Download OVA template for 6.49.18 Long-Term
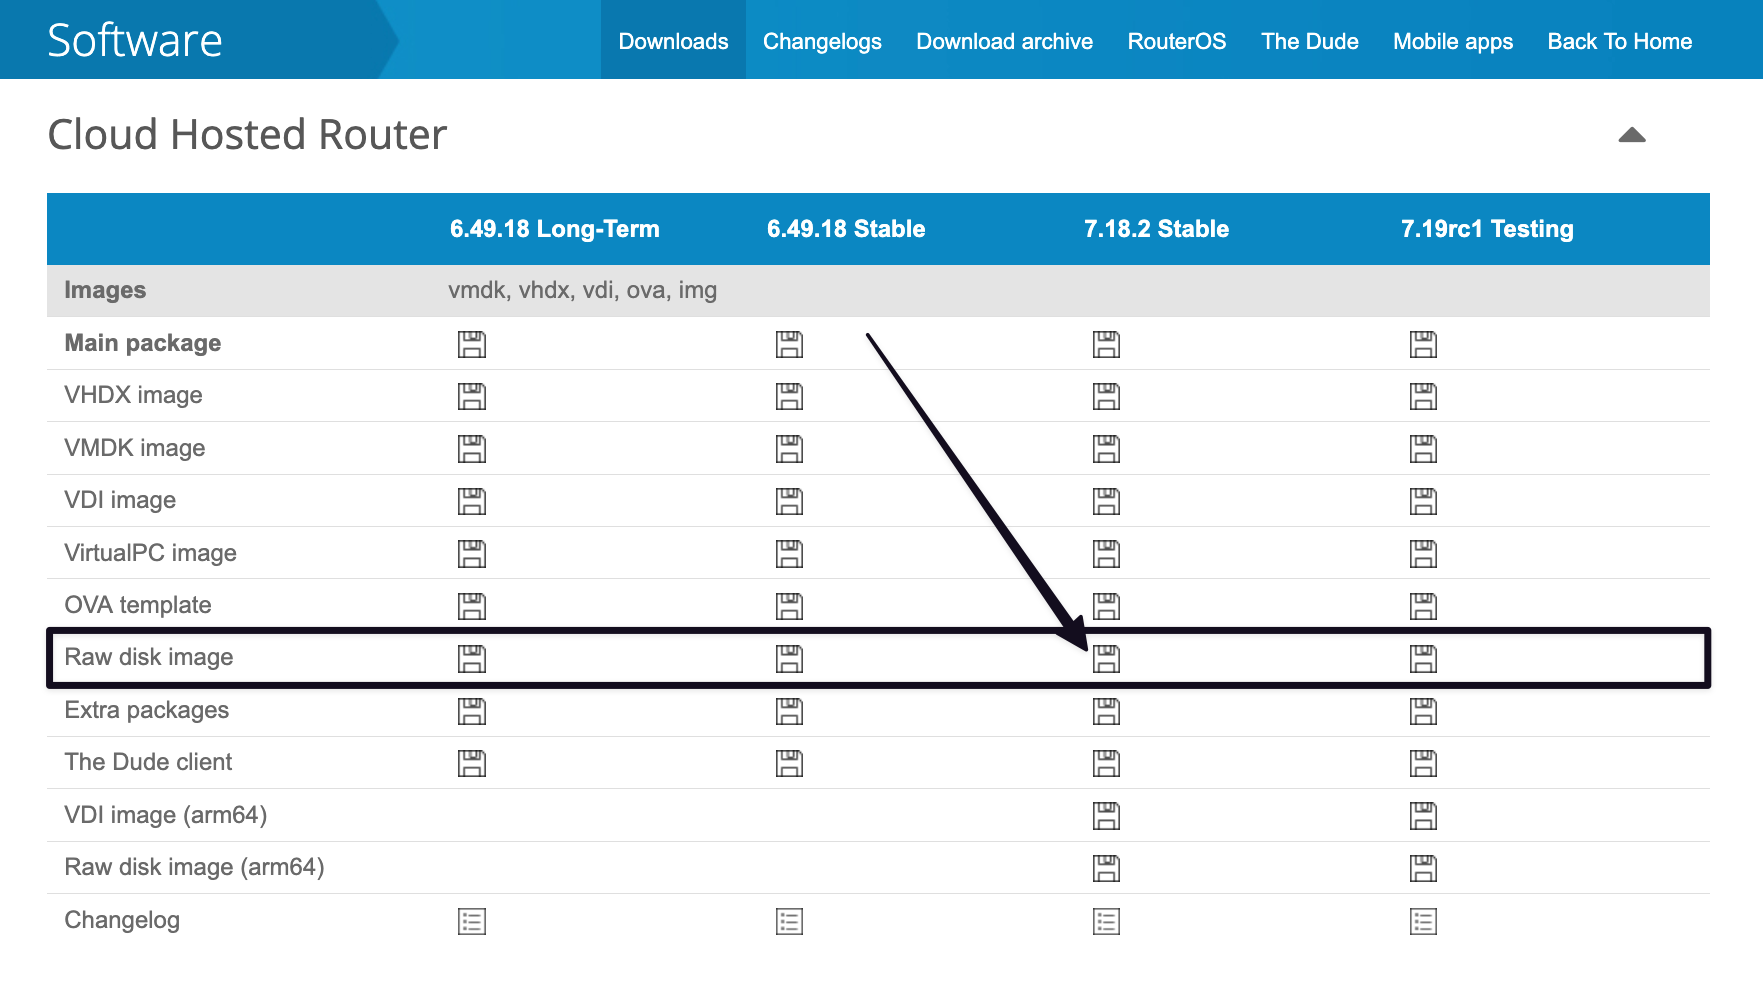Screen dimensions: 1763x990 (472, 606)
